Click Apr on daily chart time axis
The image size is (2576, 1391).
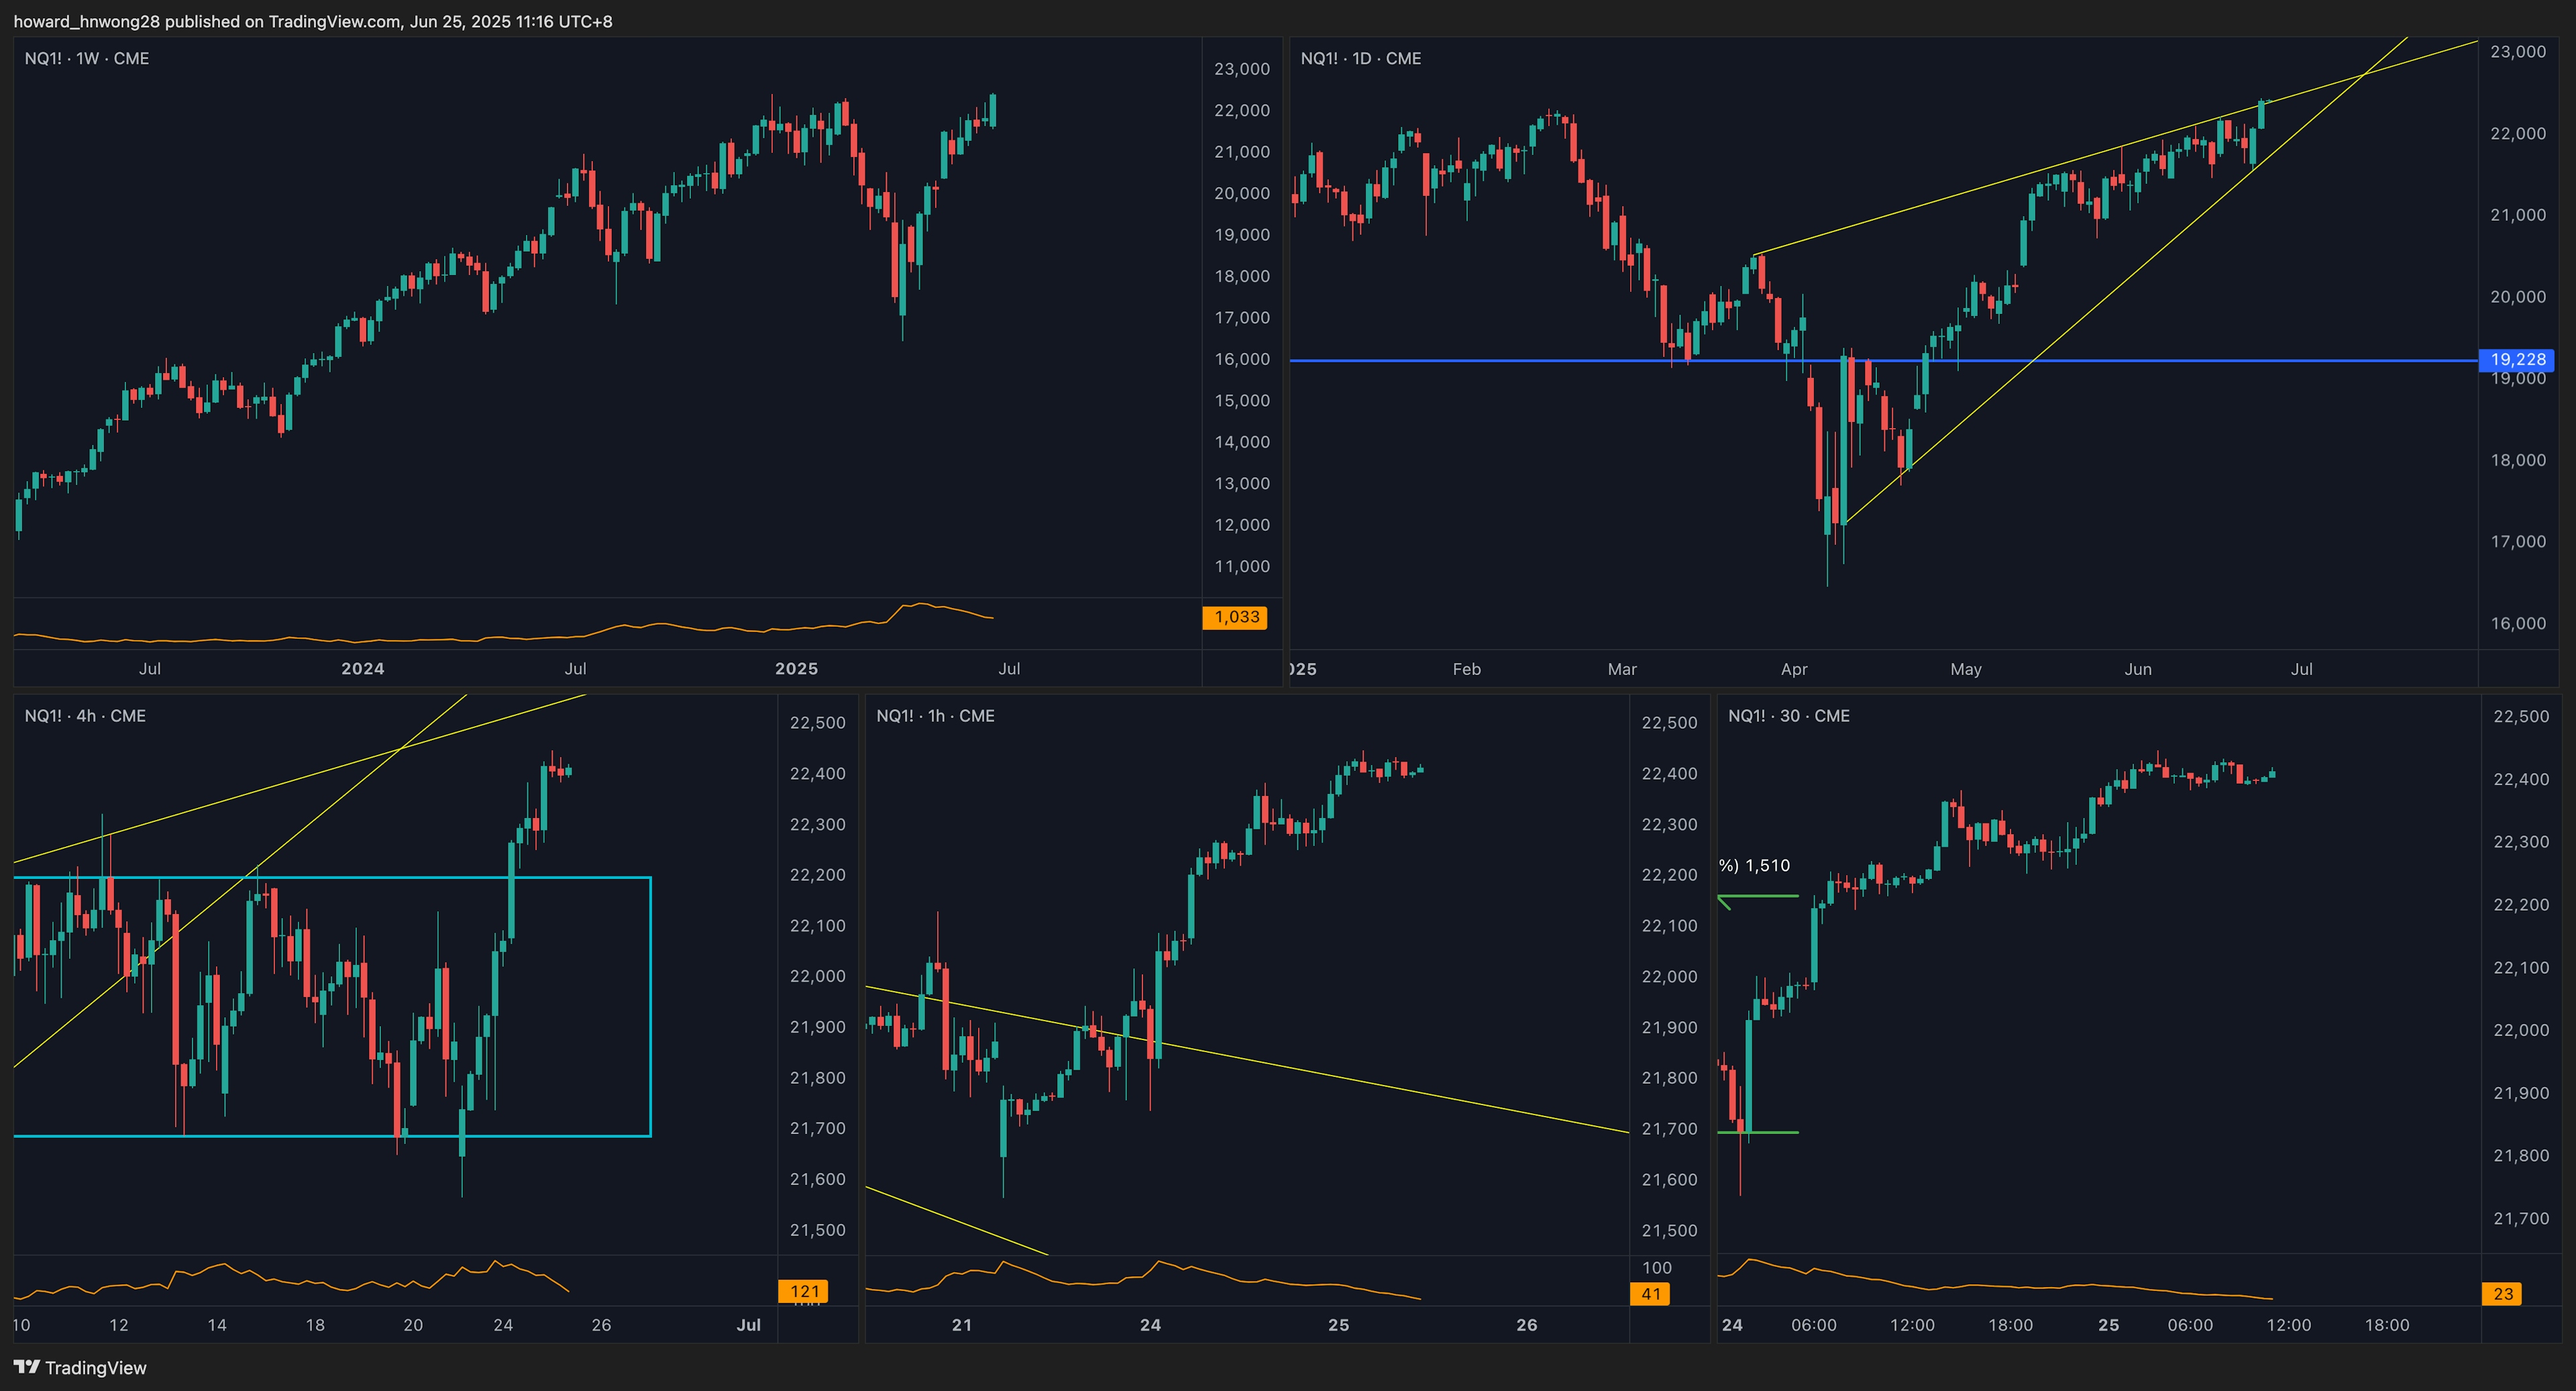click(1794, 669)
